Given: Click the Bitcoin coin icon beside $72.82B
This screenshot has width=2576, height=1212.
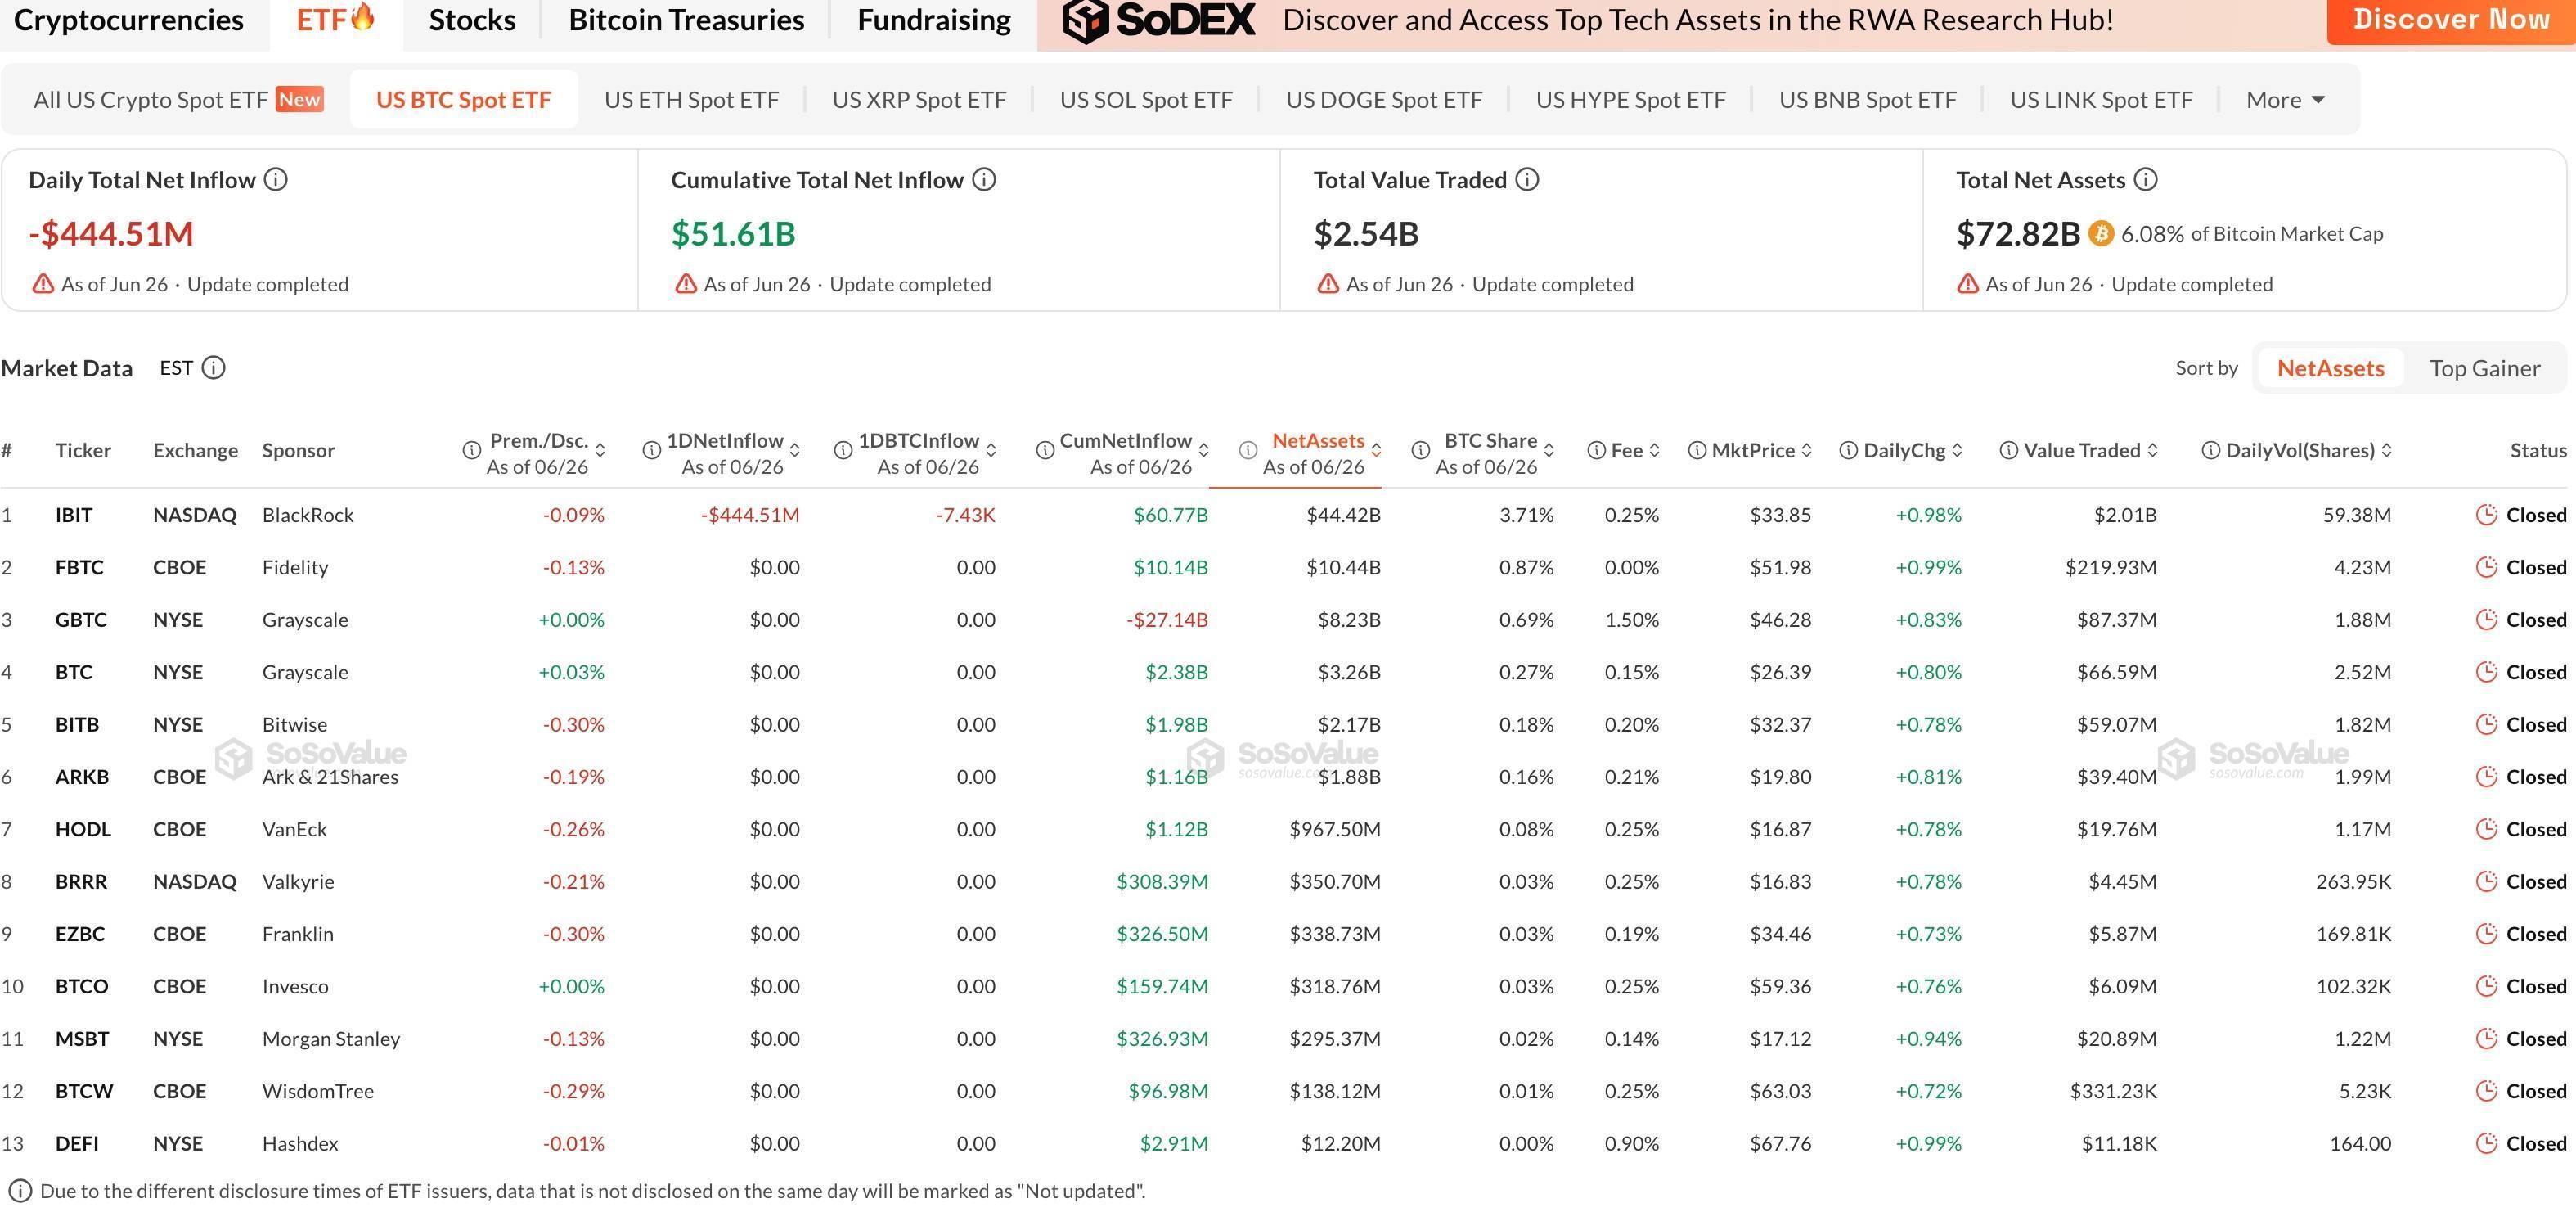Looking at the screenshot, I should point(2100,234).
